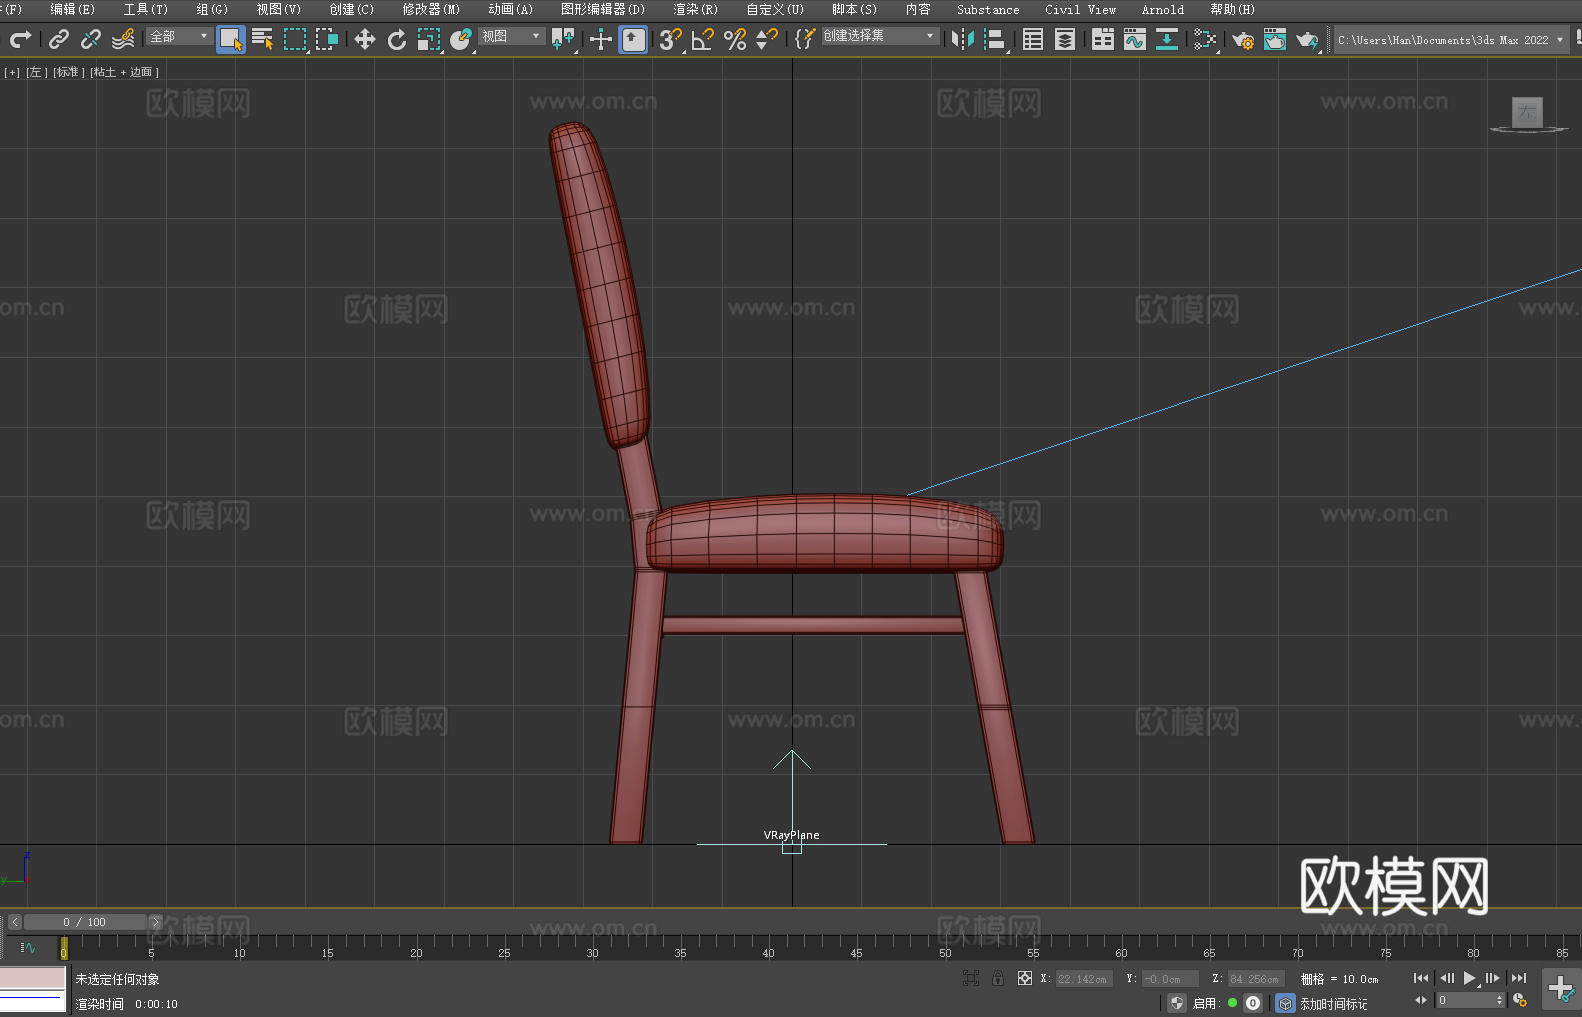
Task: Select the Move tool
Action: point(365,39)
